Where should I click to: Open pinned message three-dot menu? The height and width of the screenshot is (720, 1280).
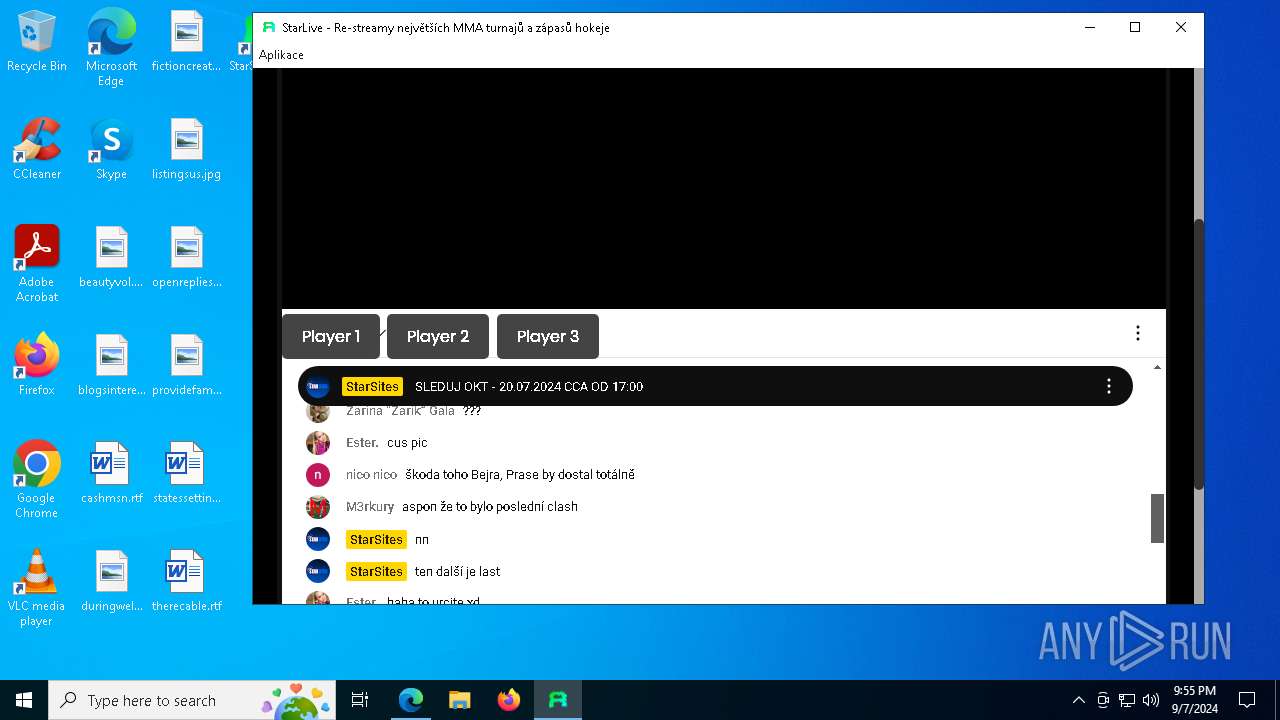[x=1108, y=386]
